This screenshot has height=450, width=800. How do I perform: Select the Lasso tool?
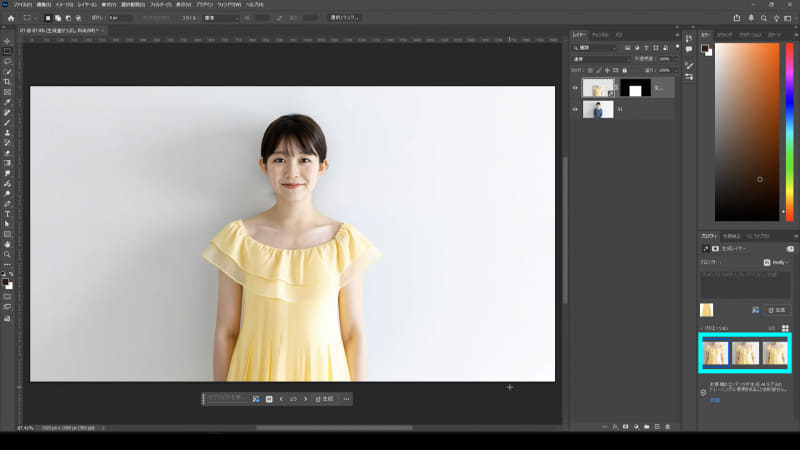7,62
